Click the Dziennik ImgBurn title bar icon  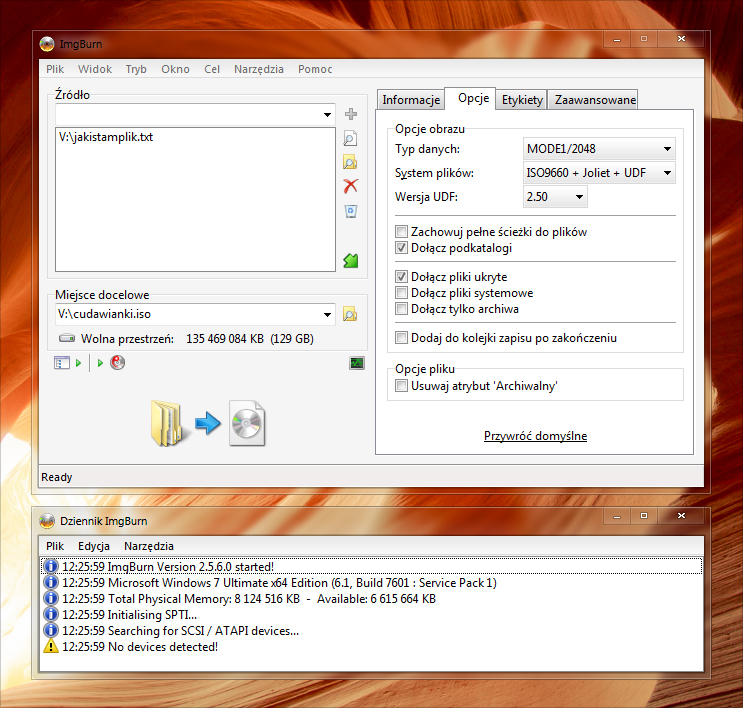click(x=47, y=521)
